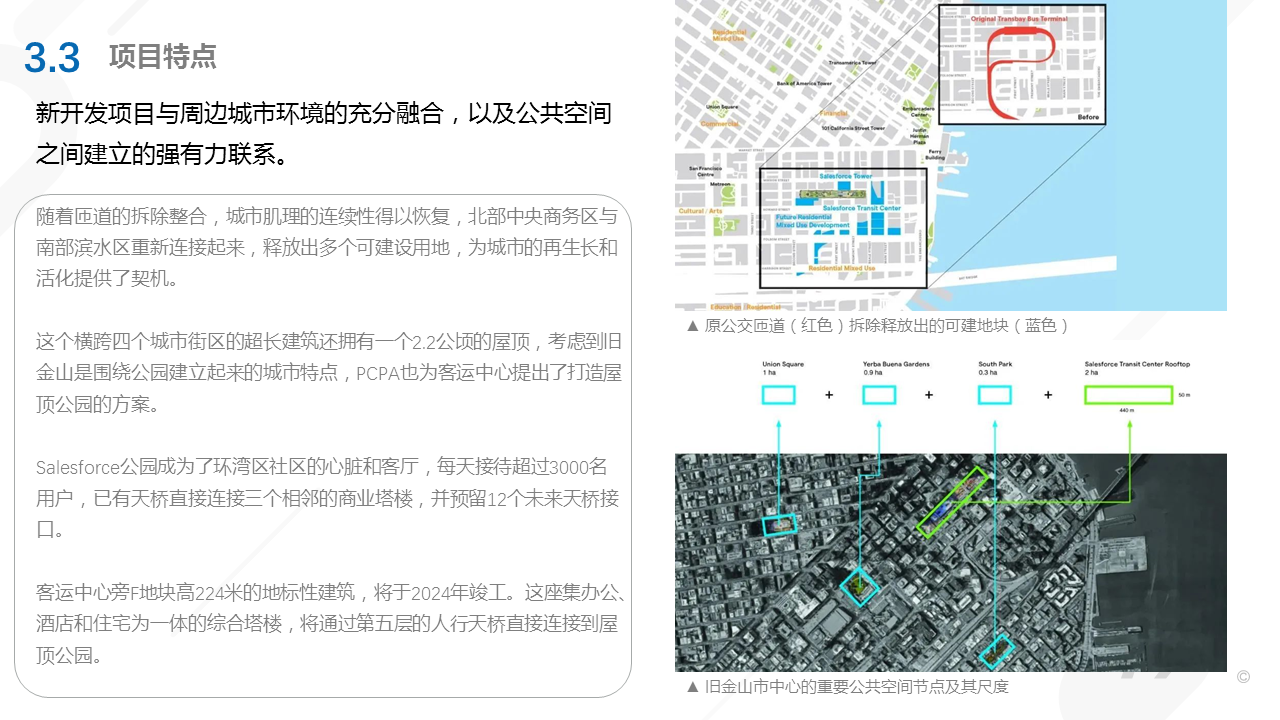Screen dimensions: 1280x720
Task: Select the Salesforce Tower map label
Action: pos(846,176)
